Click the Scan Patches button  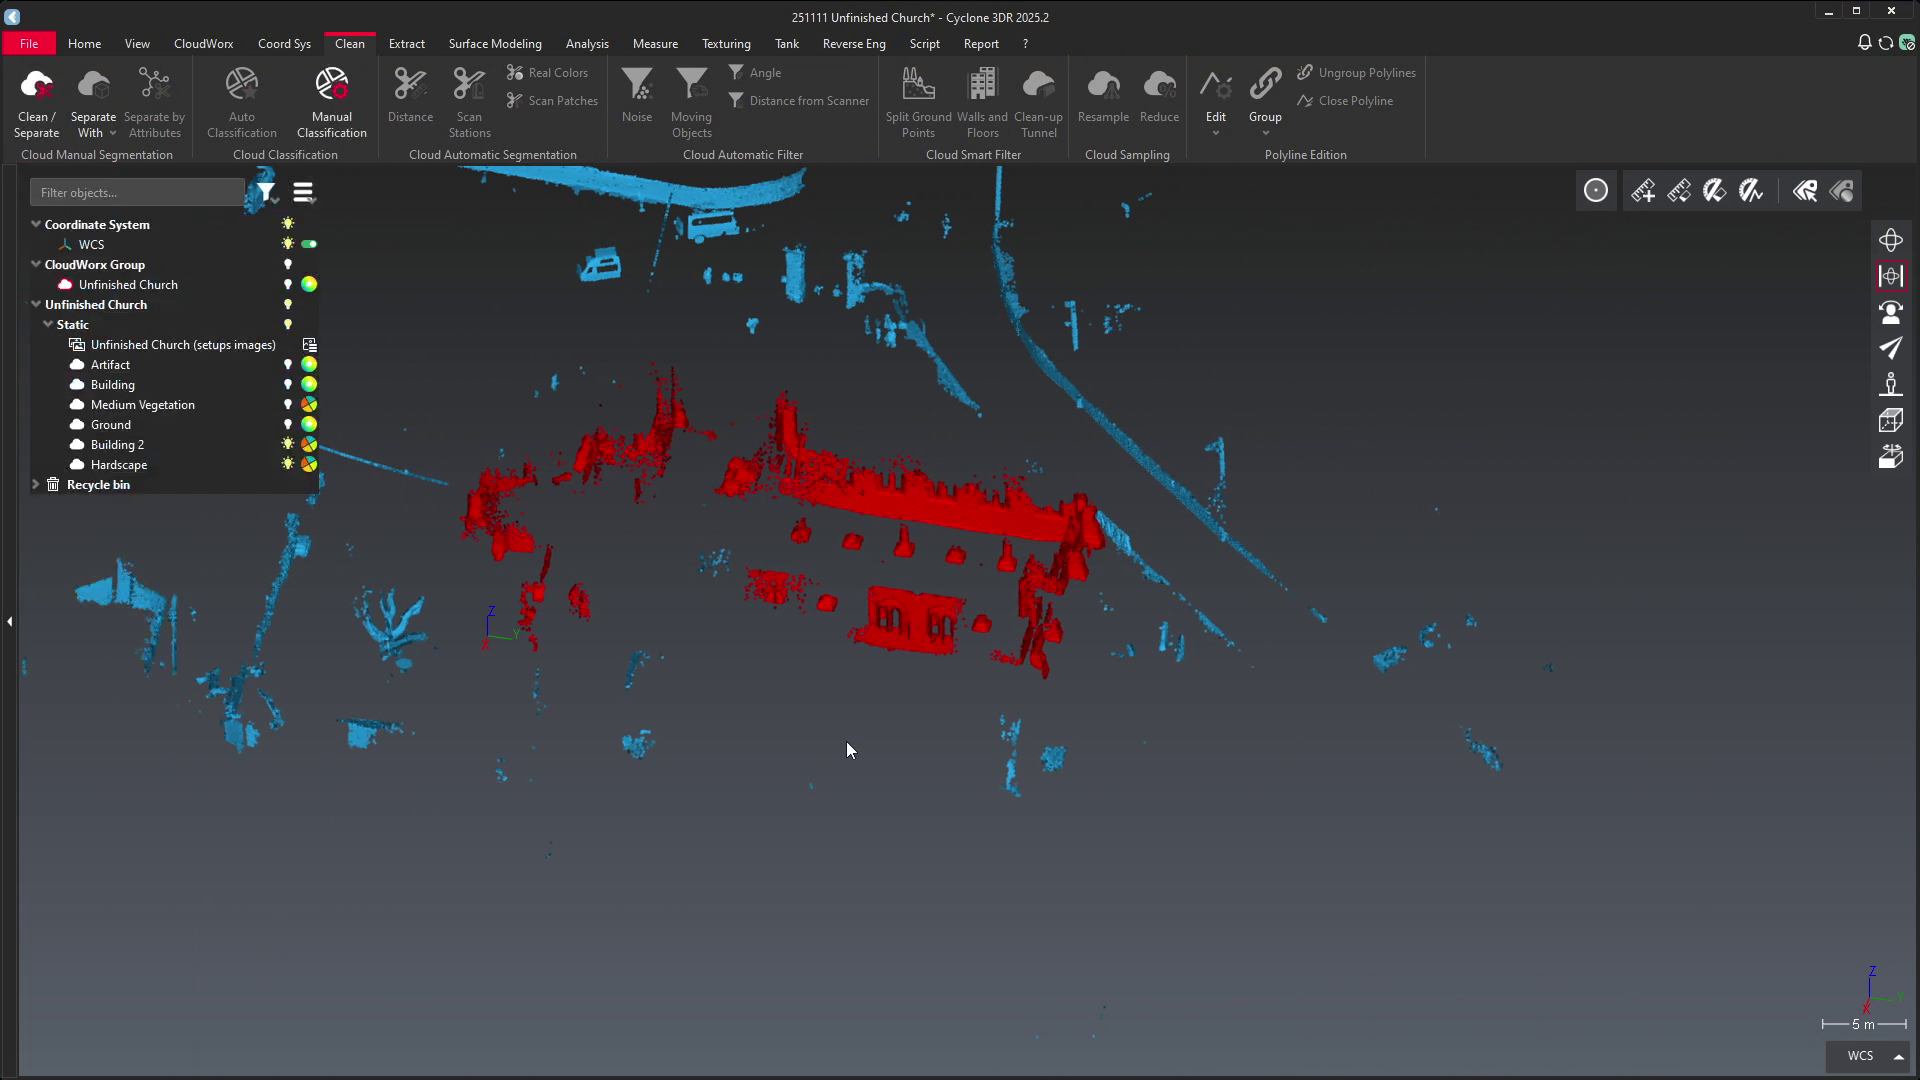coord(552,101)
